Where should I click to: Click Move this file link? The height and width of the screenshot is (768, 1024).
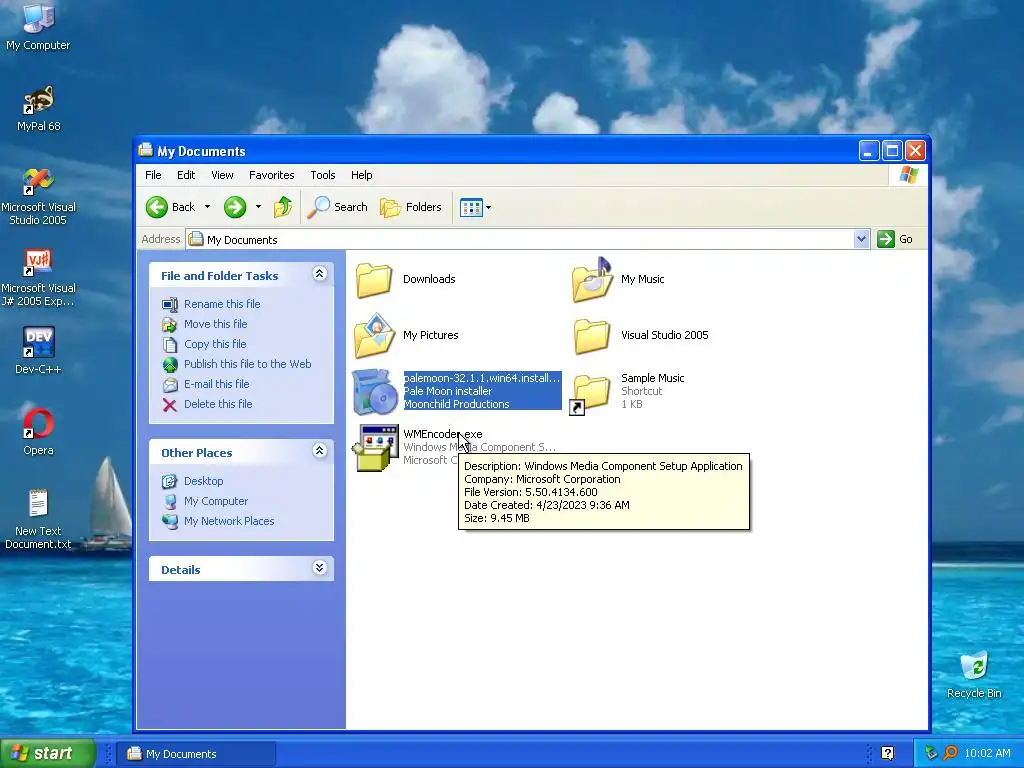[216, 324]
